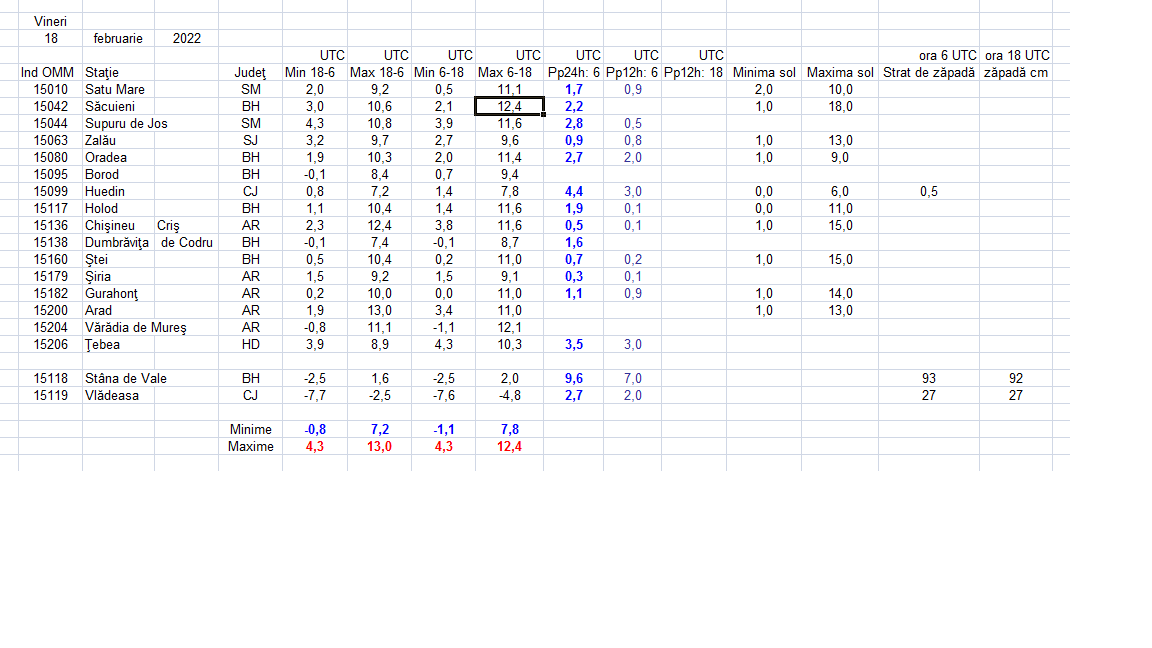This screenshot has width=1152, height=648.
Task: Select the blue minimum value -0,8
Action: pyautogui.click(x=315, y=429)
